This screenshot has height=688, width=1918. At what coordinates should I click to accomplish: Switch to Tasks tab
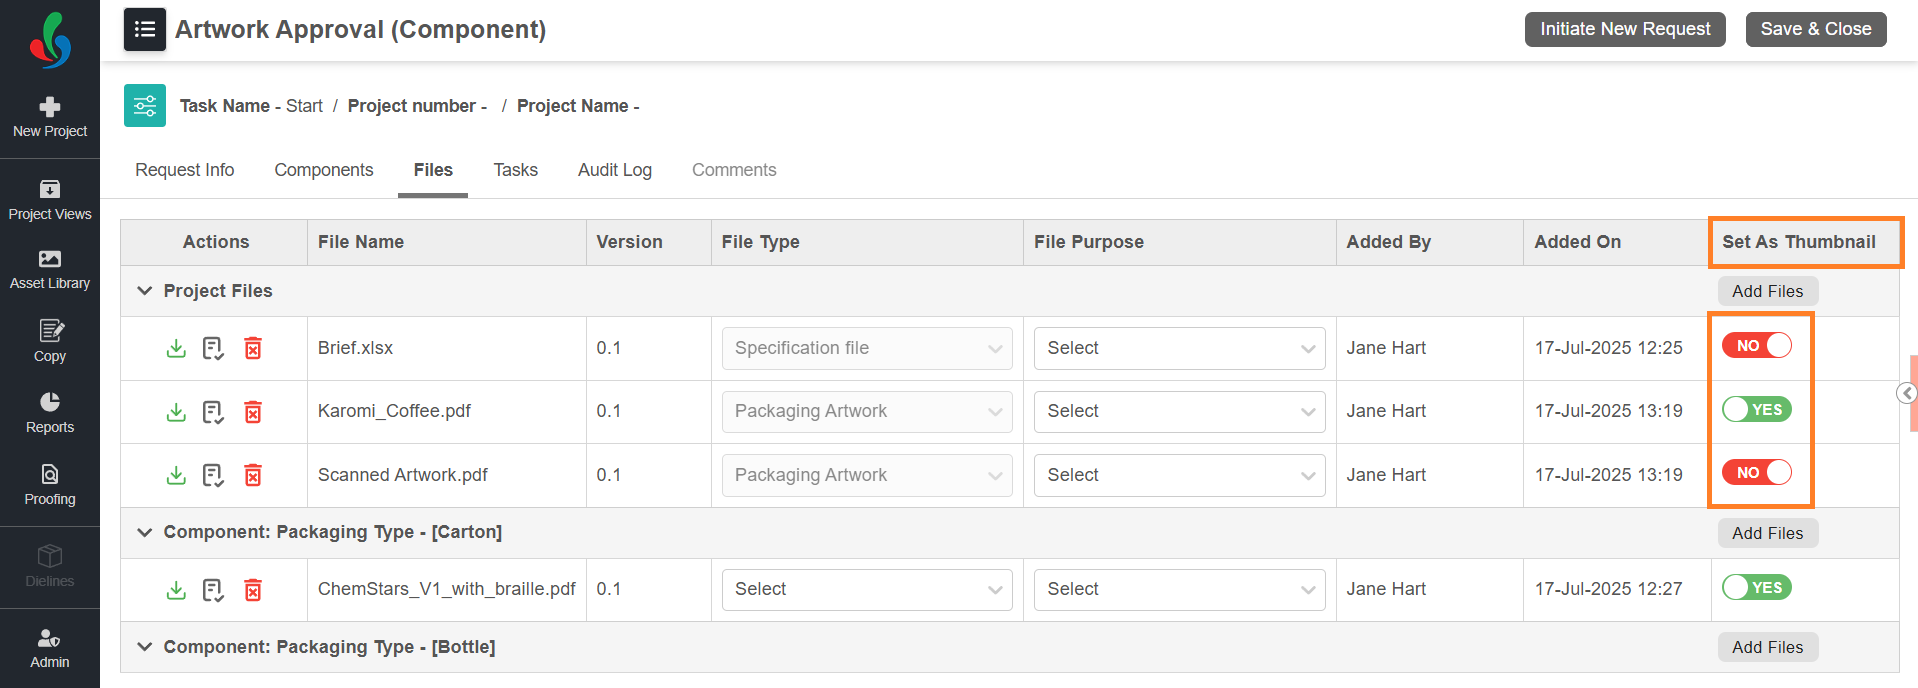tap(516, 170)
